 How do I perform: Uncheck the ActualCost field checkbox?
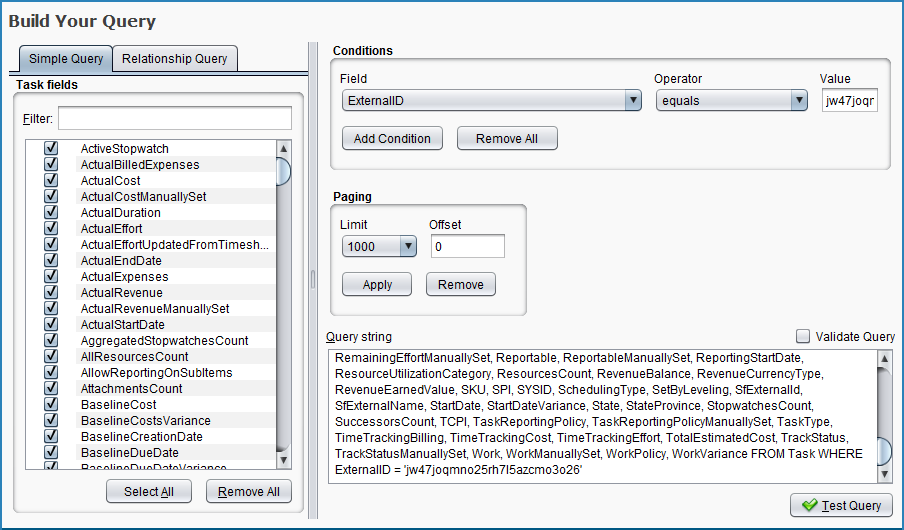tap(51, 181)
